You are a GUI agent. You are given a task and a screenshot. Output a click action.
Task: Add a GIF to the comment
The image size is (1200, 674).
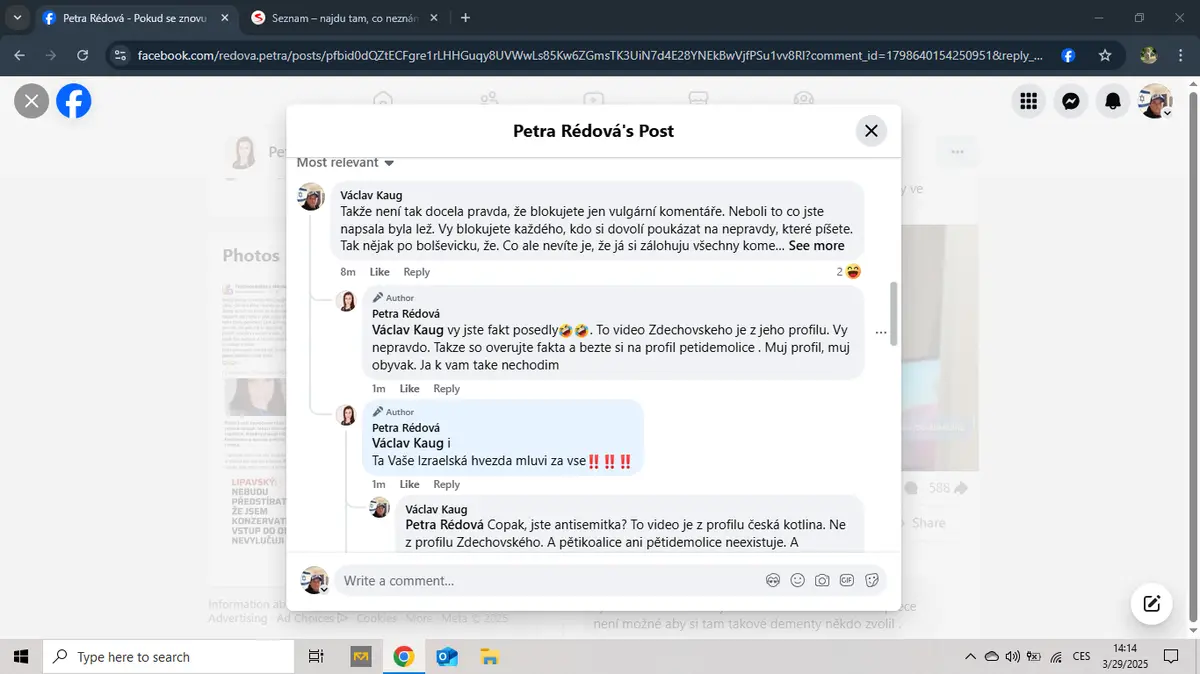847,580
